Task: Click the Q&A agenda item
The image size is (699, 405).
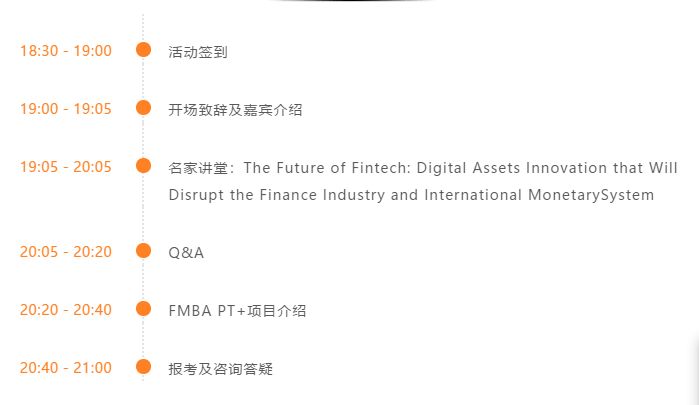Action: tap(186, 253)
